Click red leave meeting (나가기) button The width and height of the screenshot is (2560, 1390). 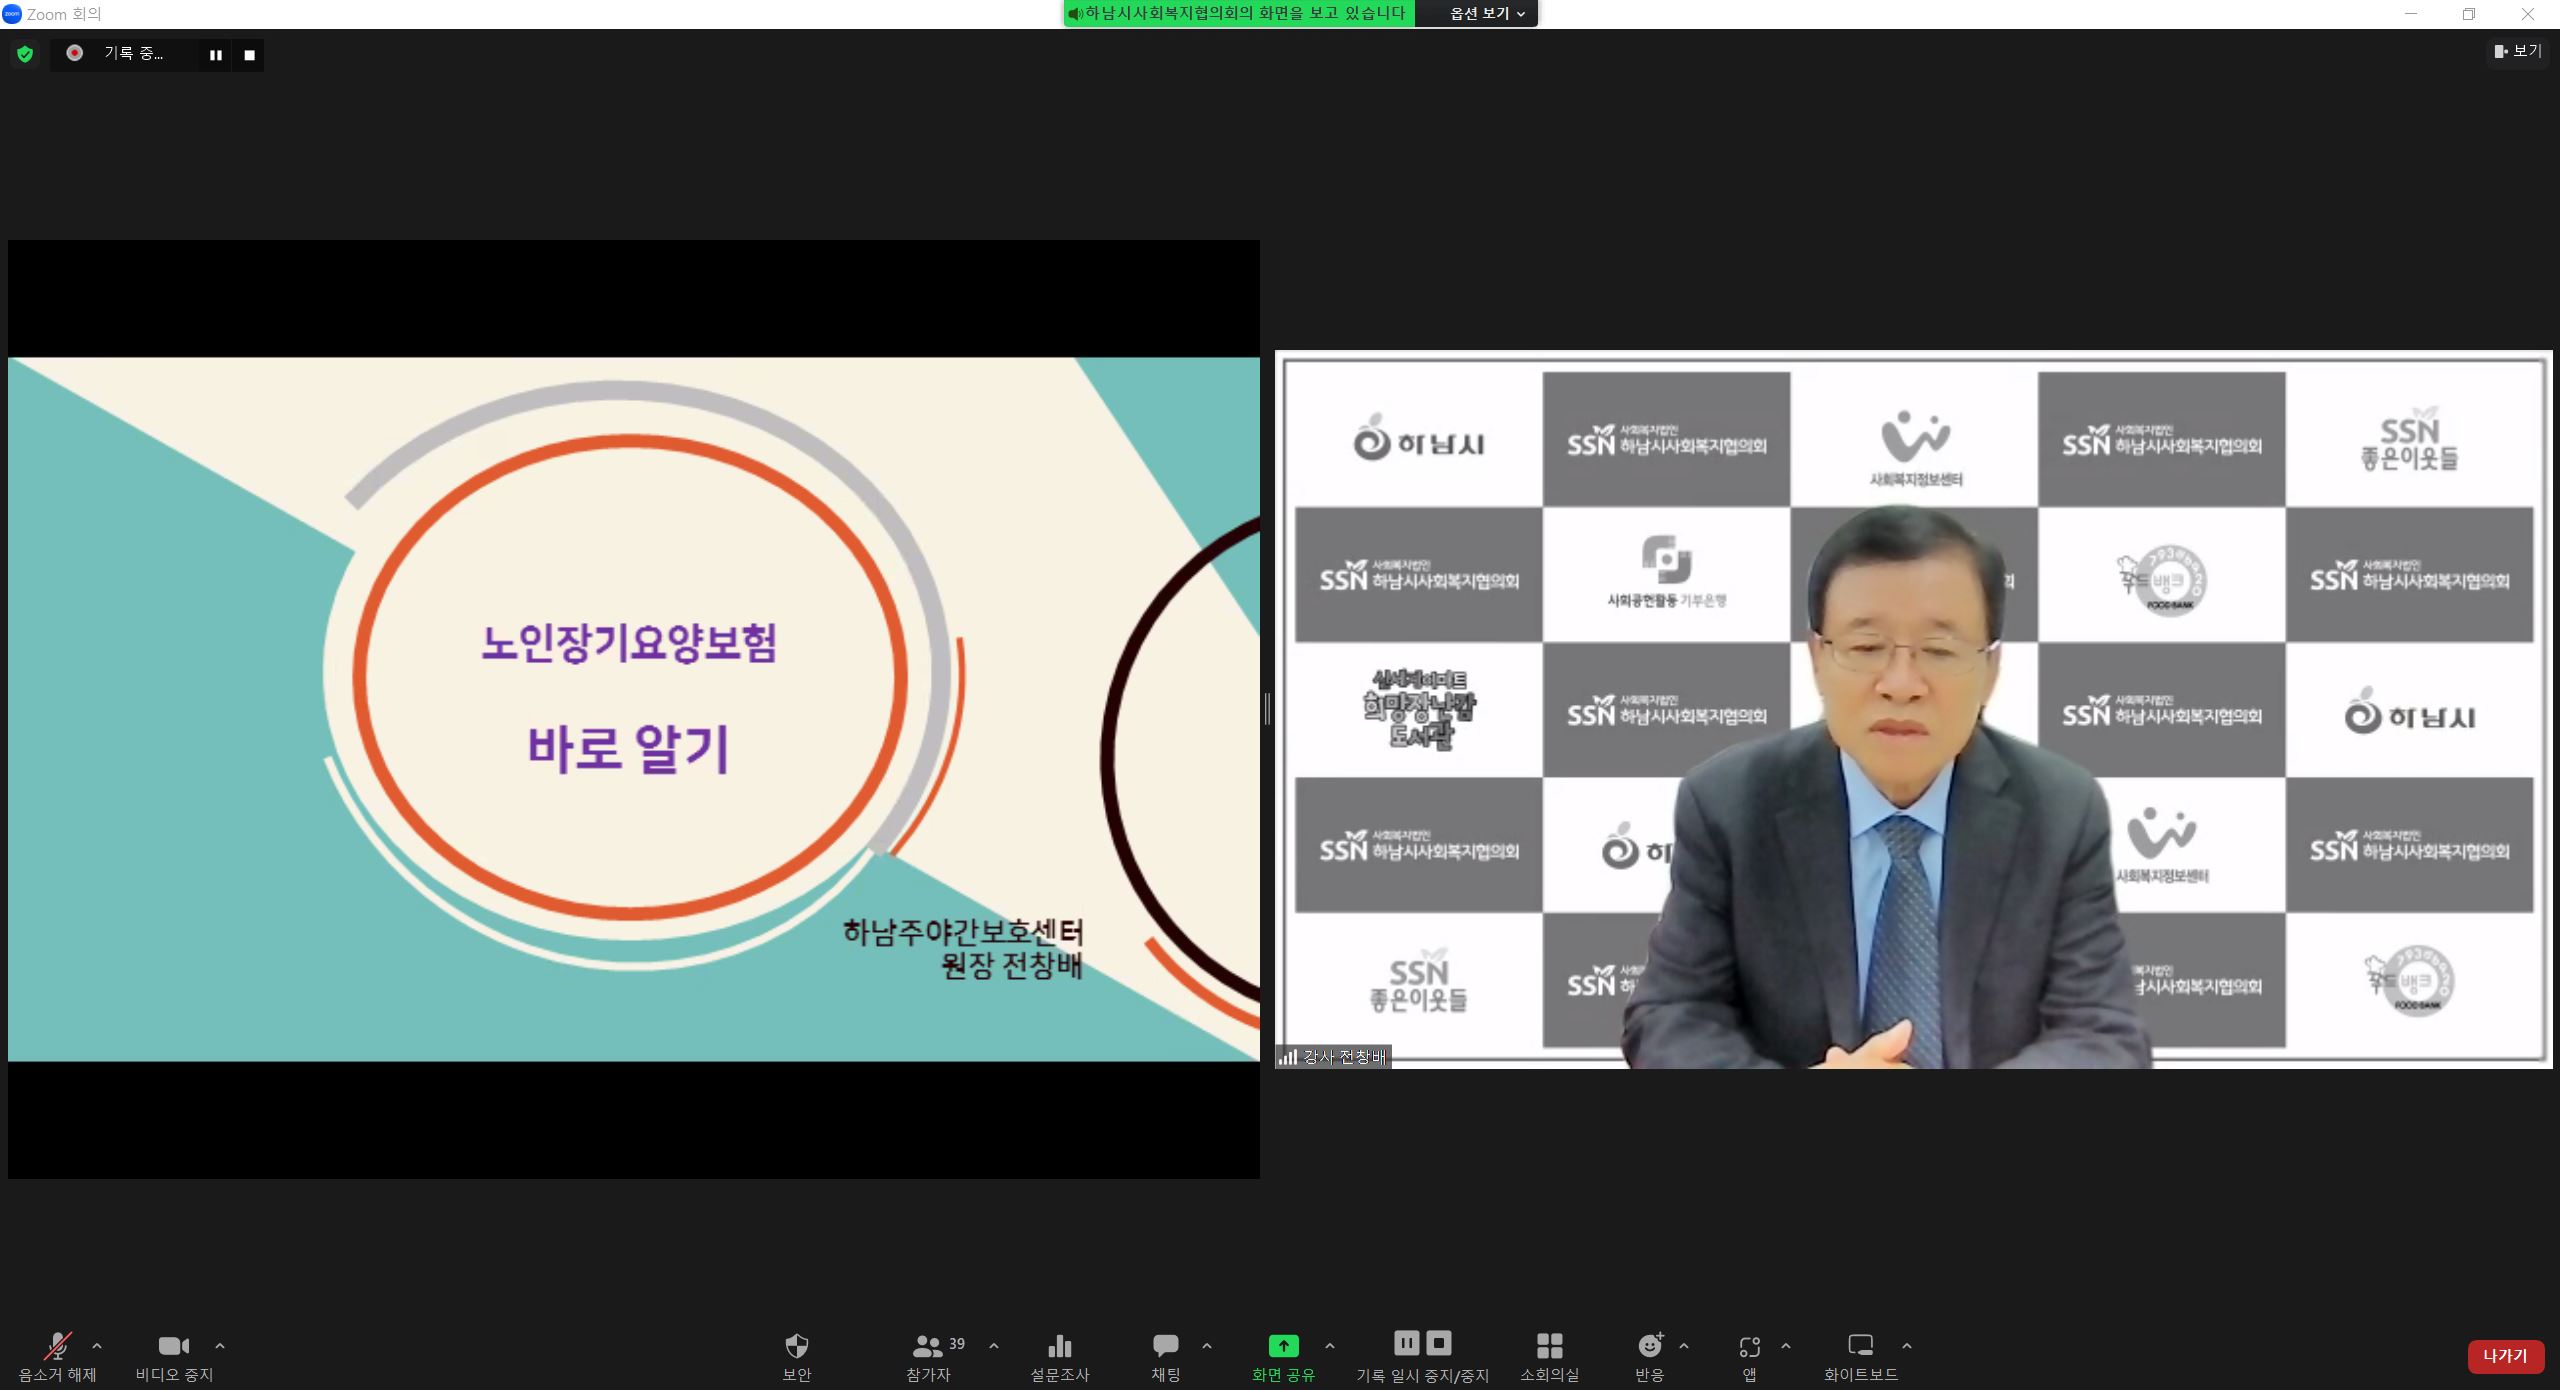coord(2504,1356)
